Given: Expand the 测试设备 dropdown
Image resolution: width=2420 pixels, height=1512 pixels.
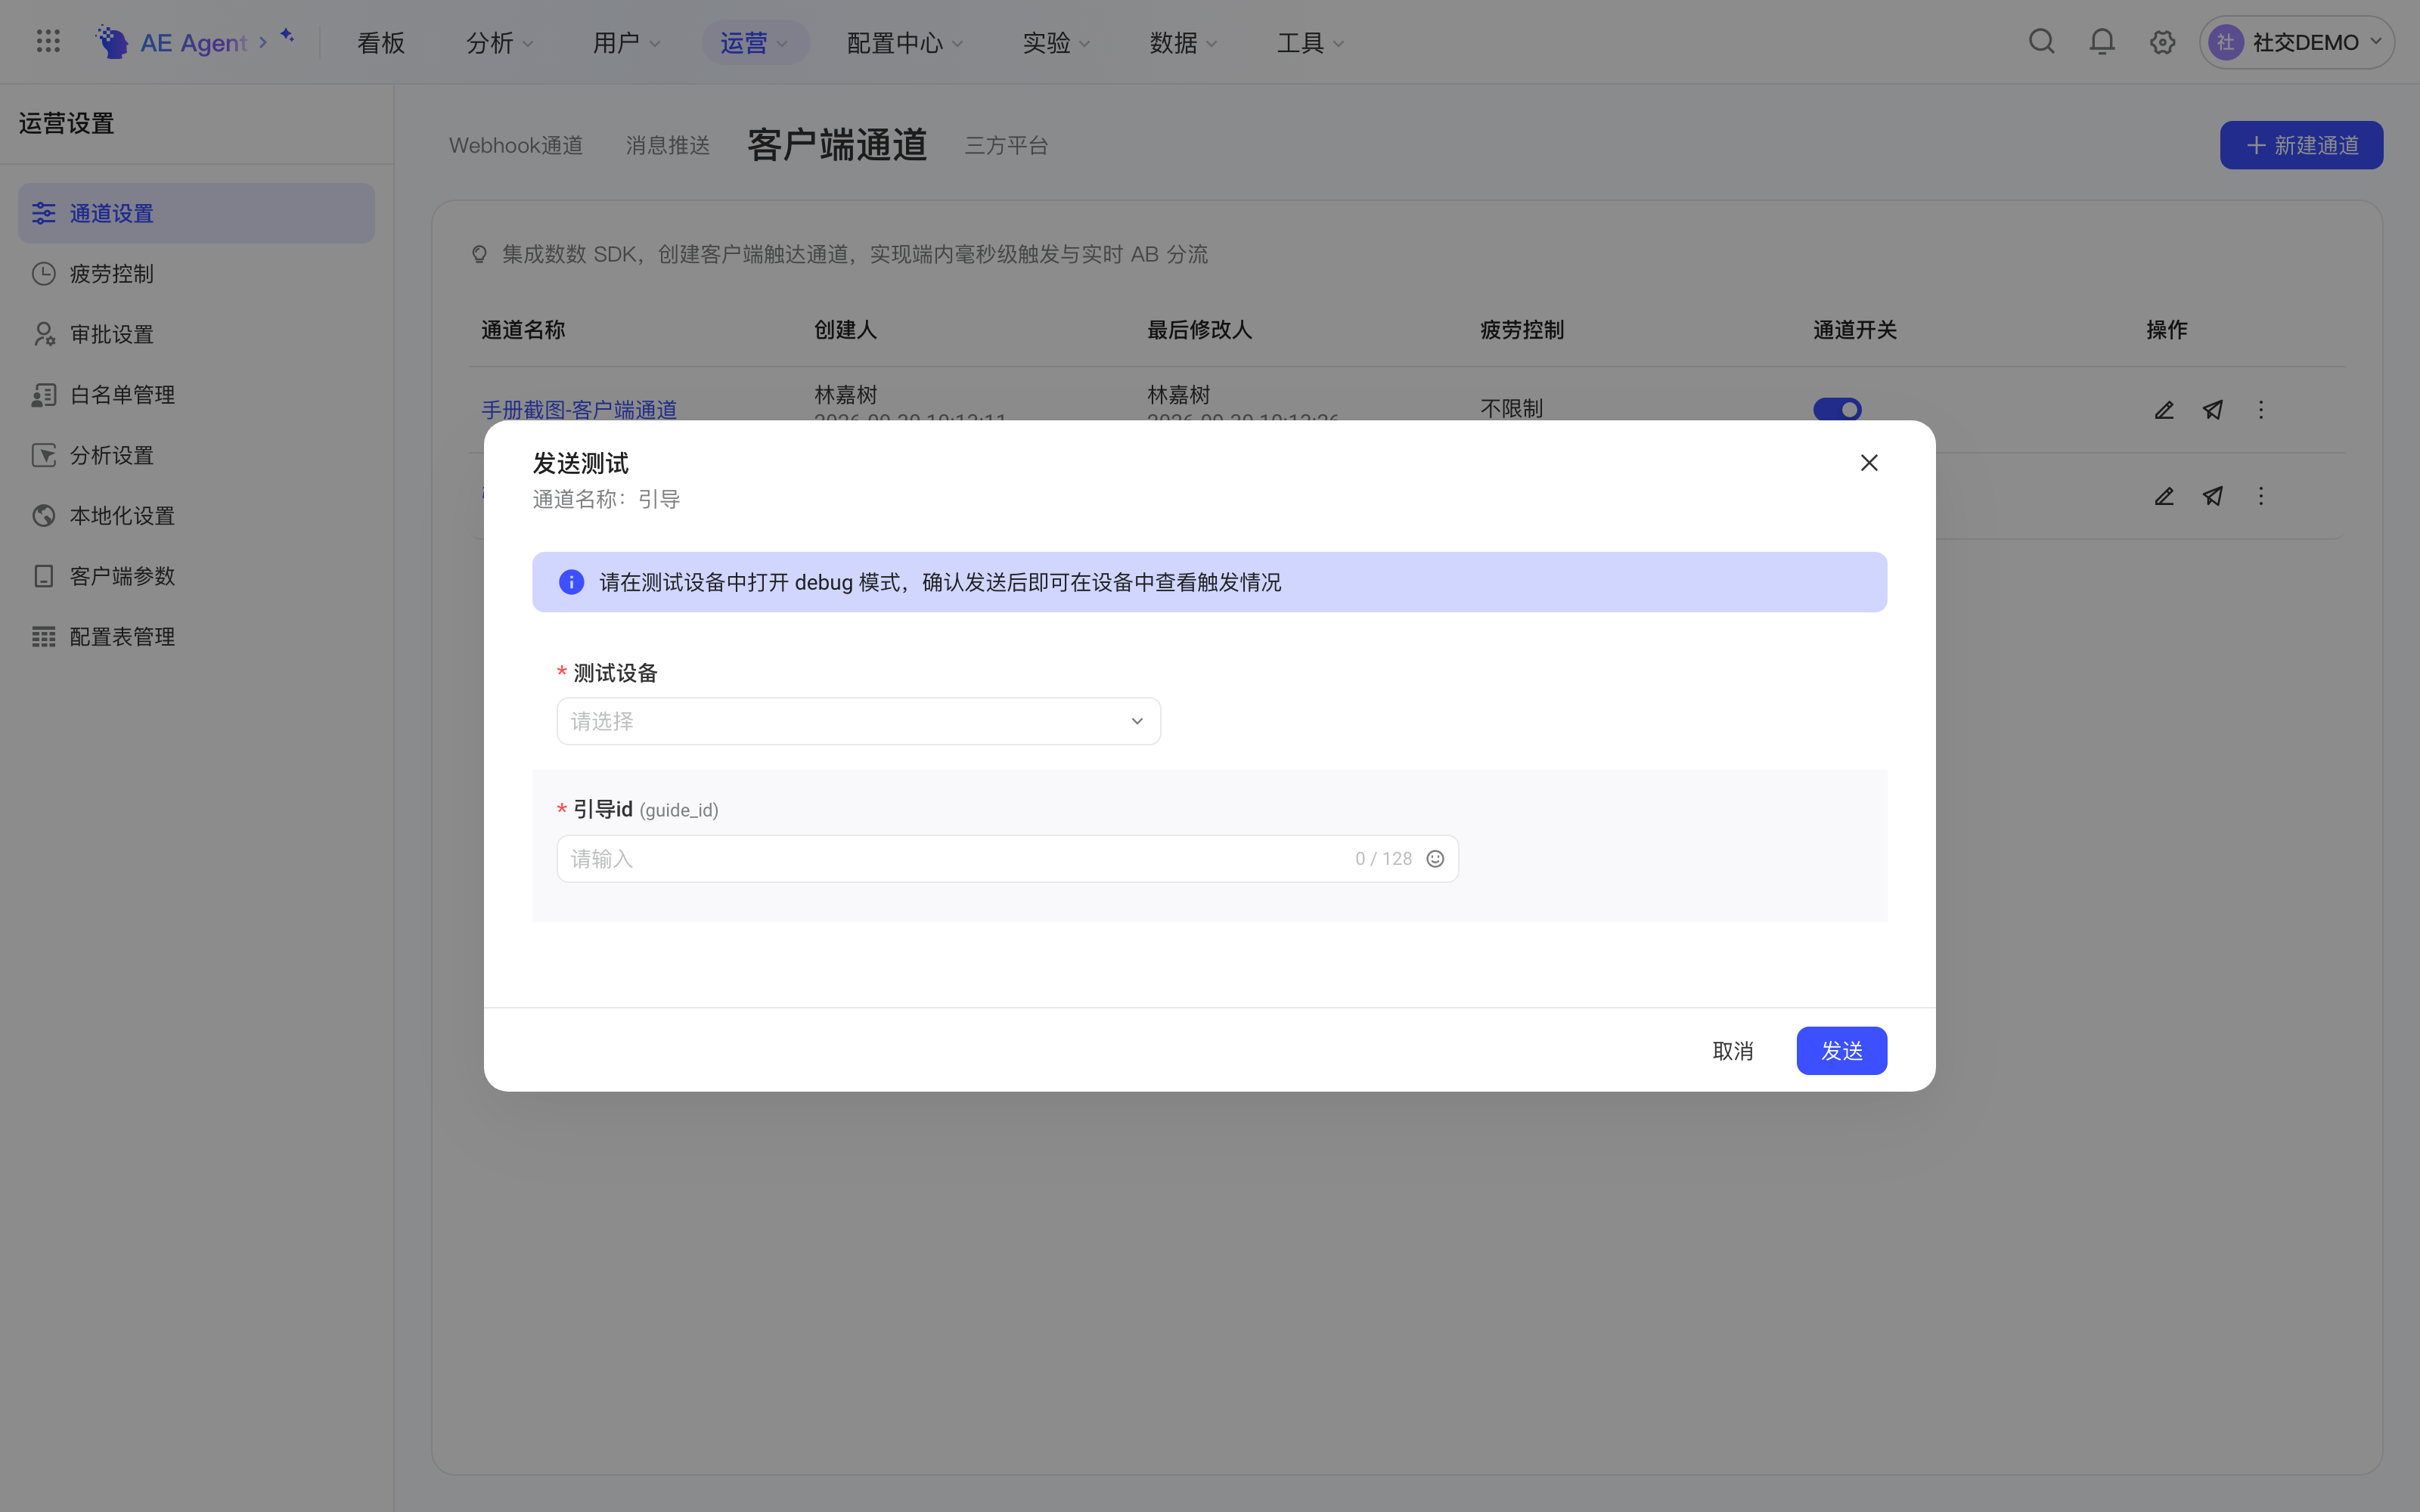Looking at the screenshot, I should (858, 721).
